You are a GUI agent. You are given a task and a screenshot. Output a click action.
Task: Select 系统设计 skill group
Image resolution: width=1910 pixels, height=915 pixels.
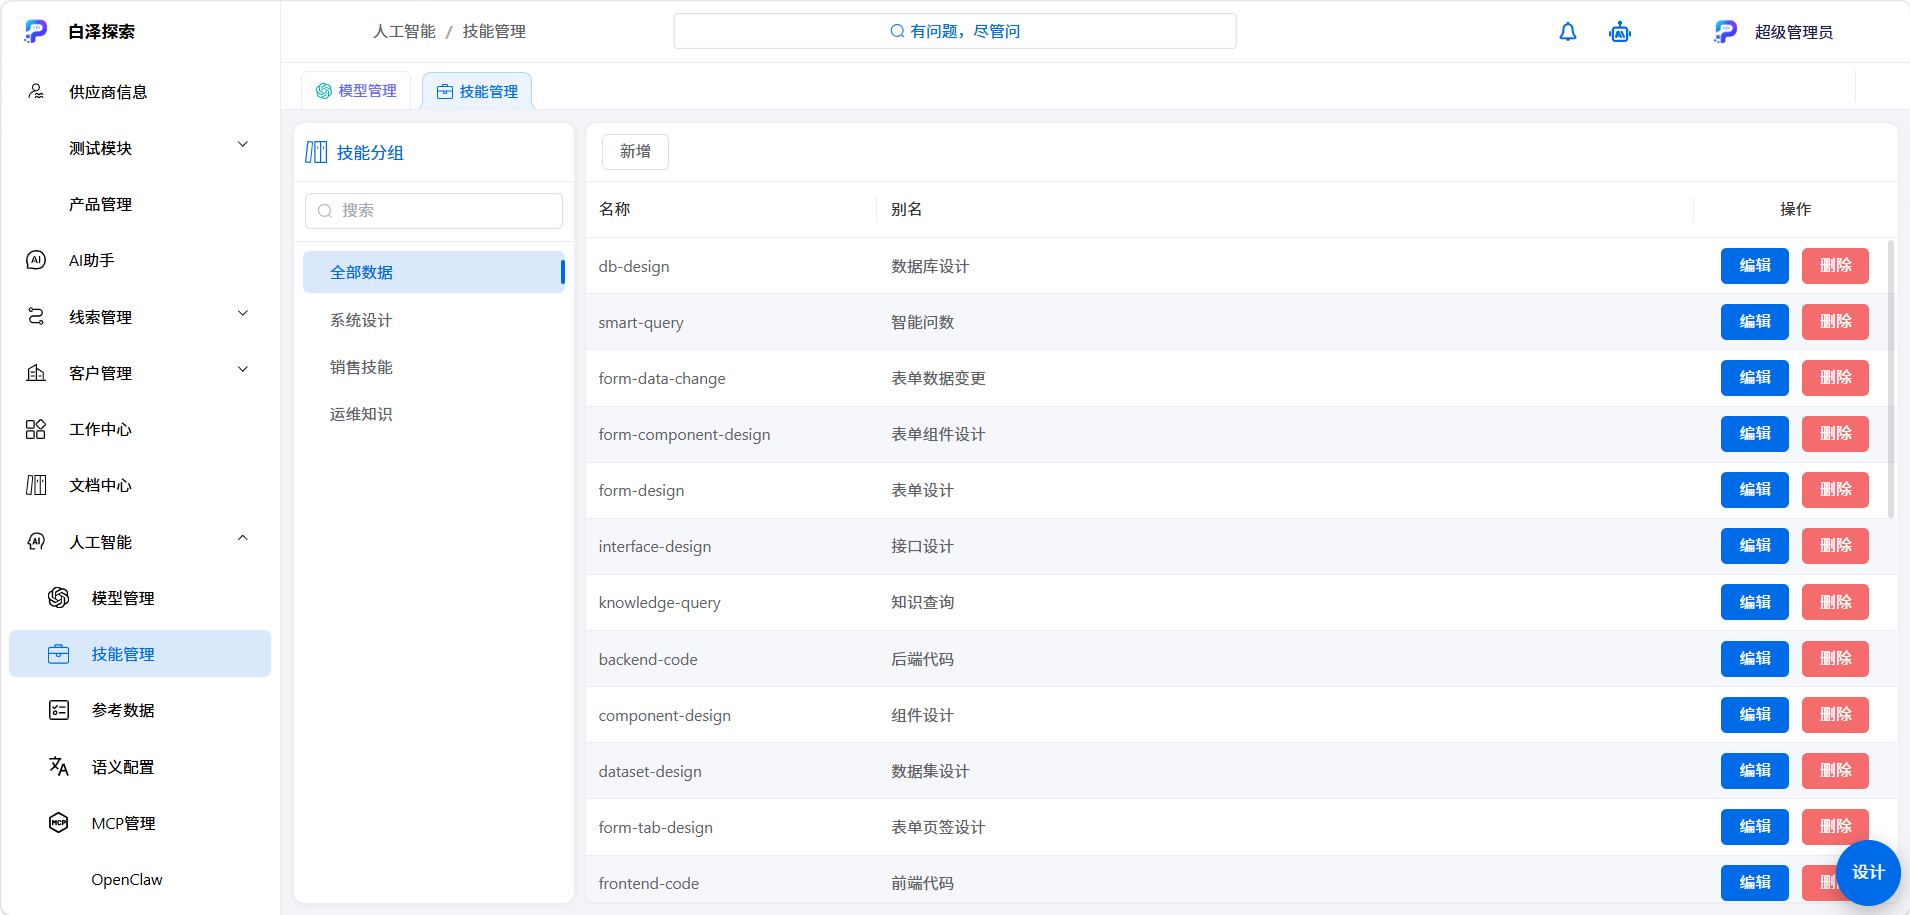(434, 320)
